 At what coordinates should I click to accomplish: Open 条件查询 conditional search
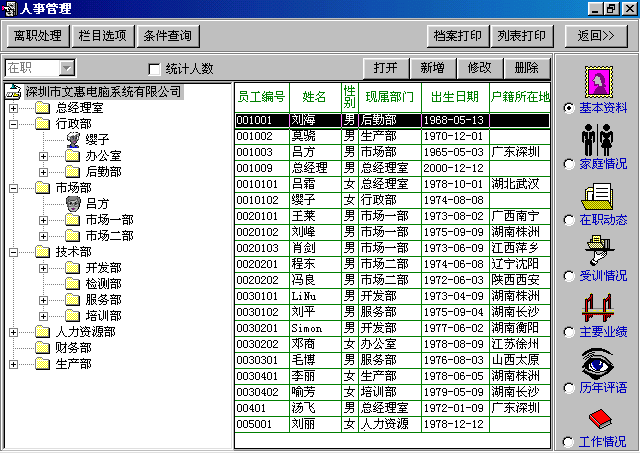168,36
